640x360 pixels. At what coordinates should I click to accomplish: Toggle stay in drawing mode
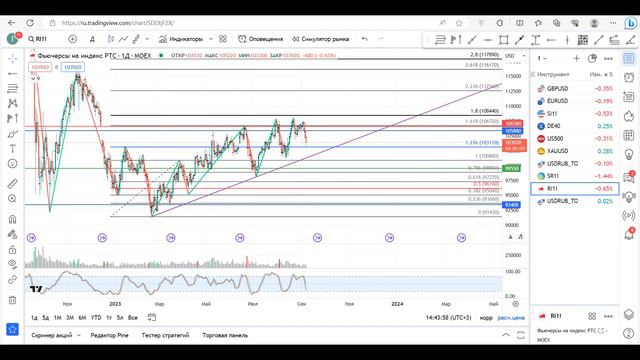13,234
